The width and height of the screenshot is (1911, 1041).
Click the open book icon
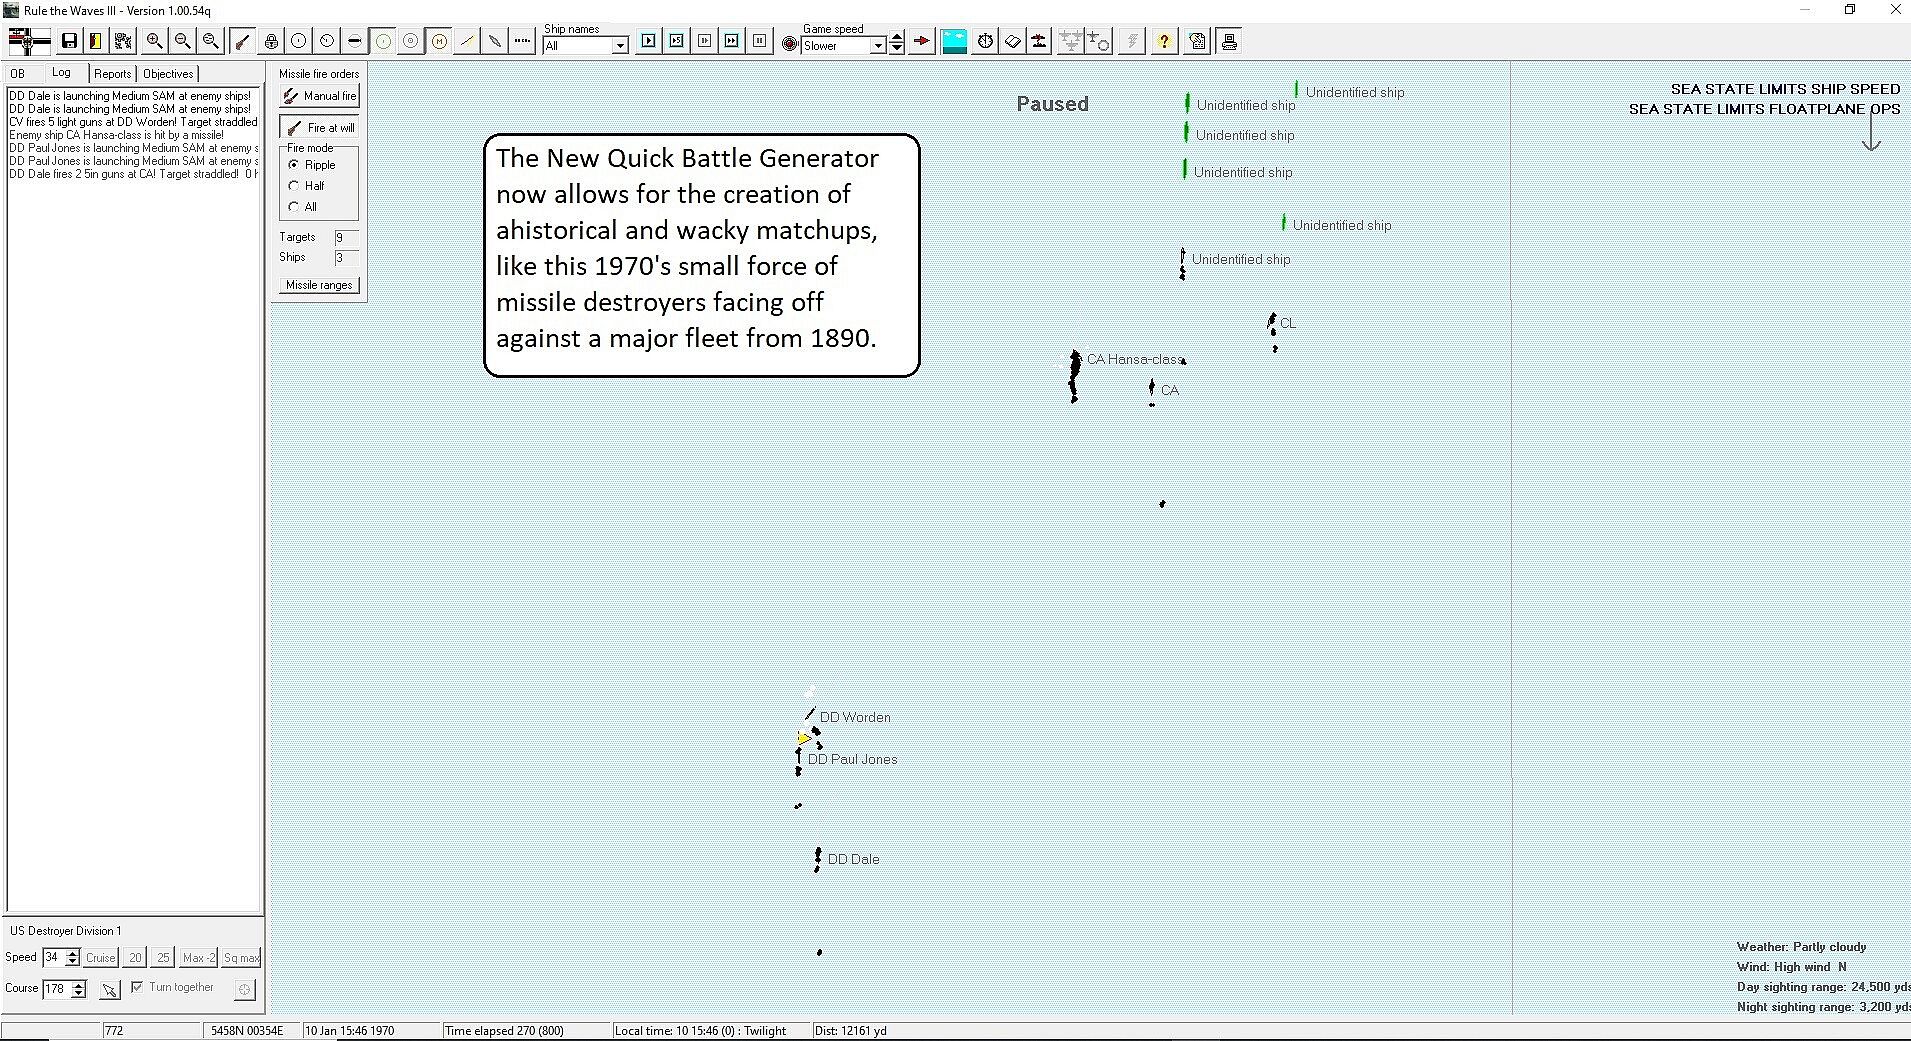click(x=1013, y=41)
